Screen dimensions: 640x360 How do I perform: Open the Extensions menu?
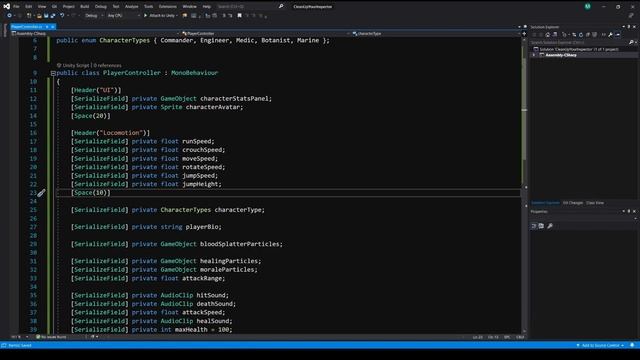[168, 7]
